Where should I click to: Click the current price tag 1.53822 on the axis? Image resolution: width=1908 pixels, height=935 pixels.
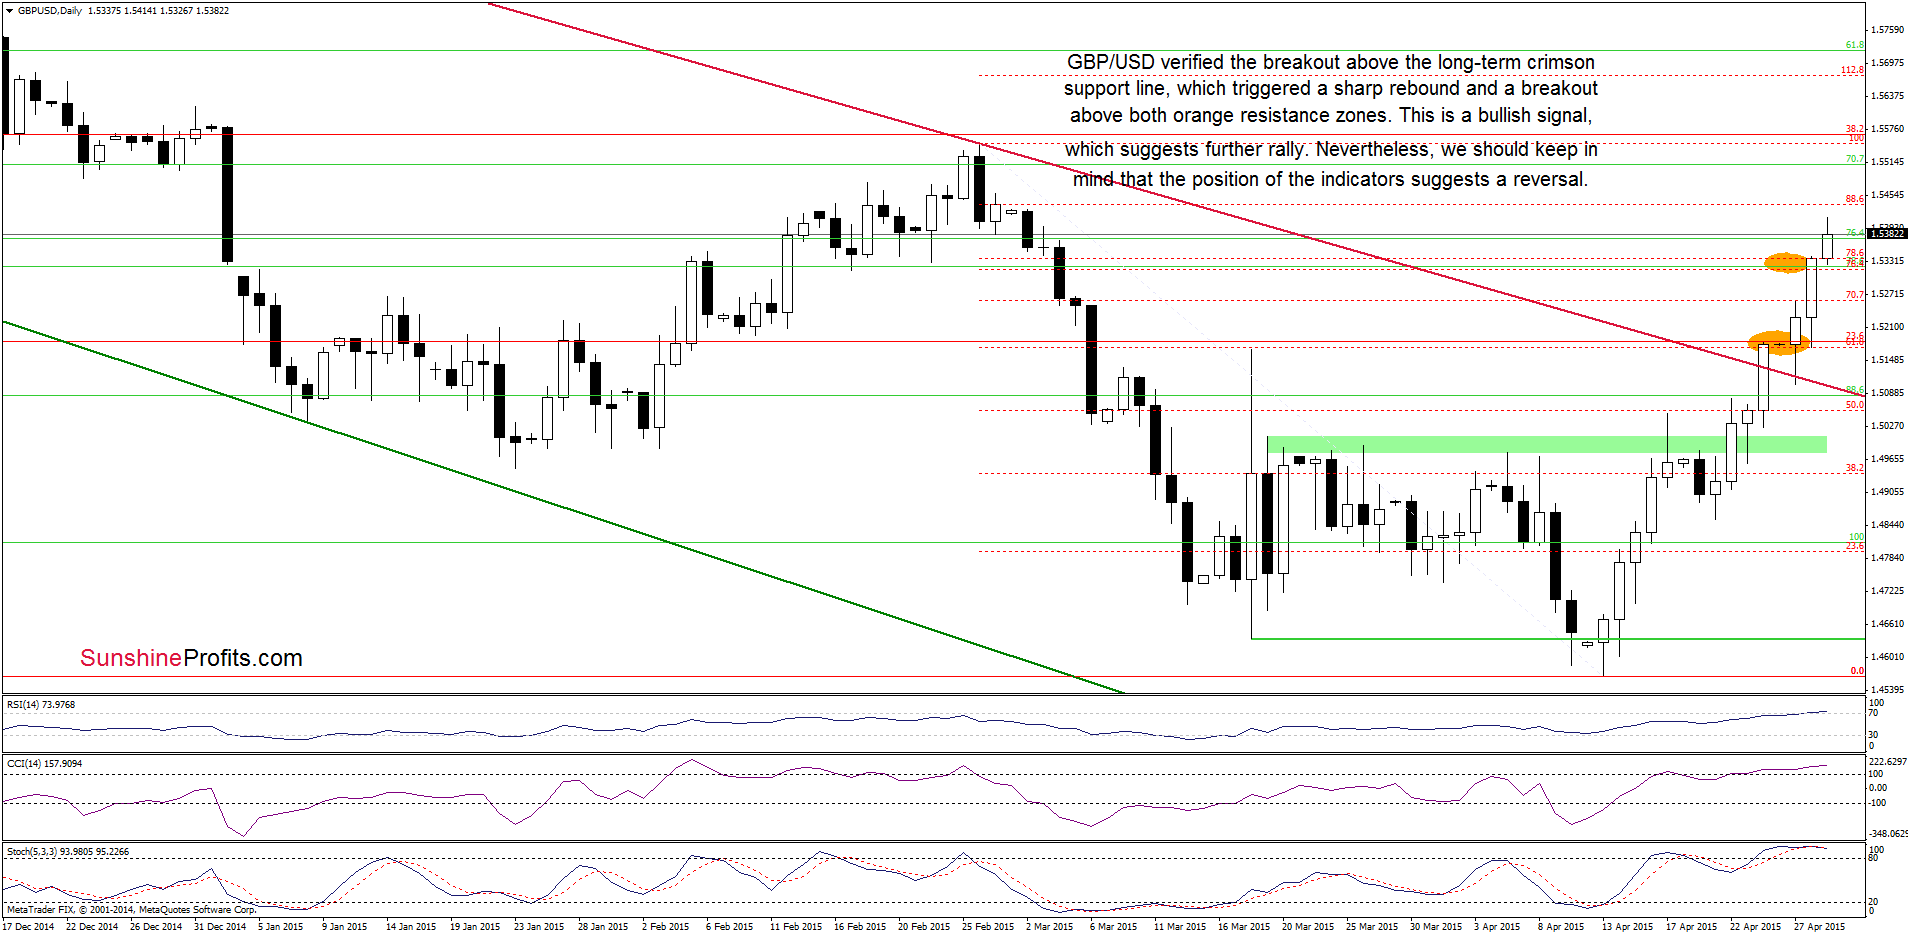1887,233
